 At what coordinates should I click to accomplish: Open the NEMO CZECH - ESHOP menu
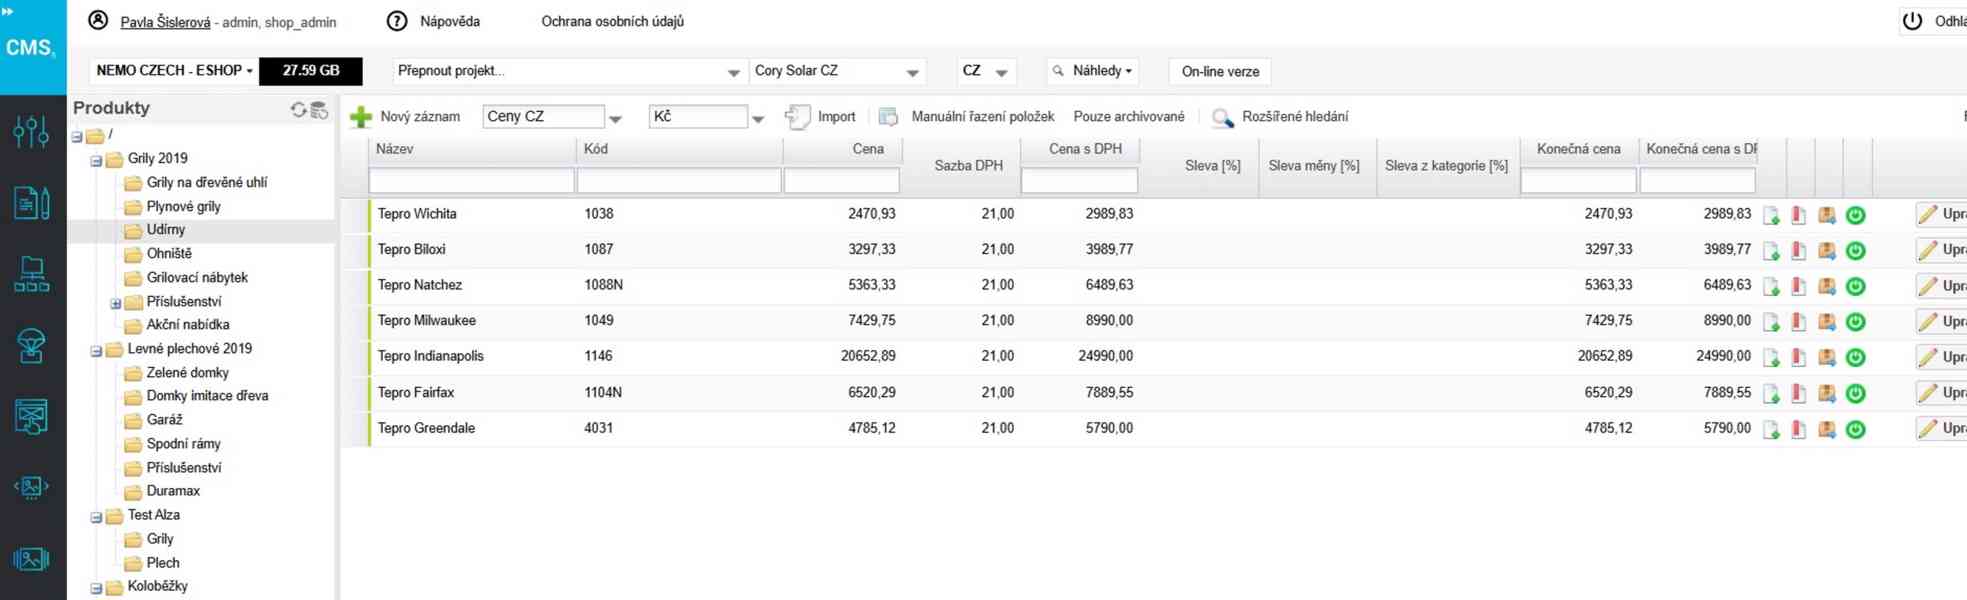[x=174, y=71]
